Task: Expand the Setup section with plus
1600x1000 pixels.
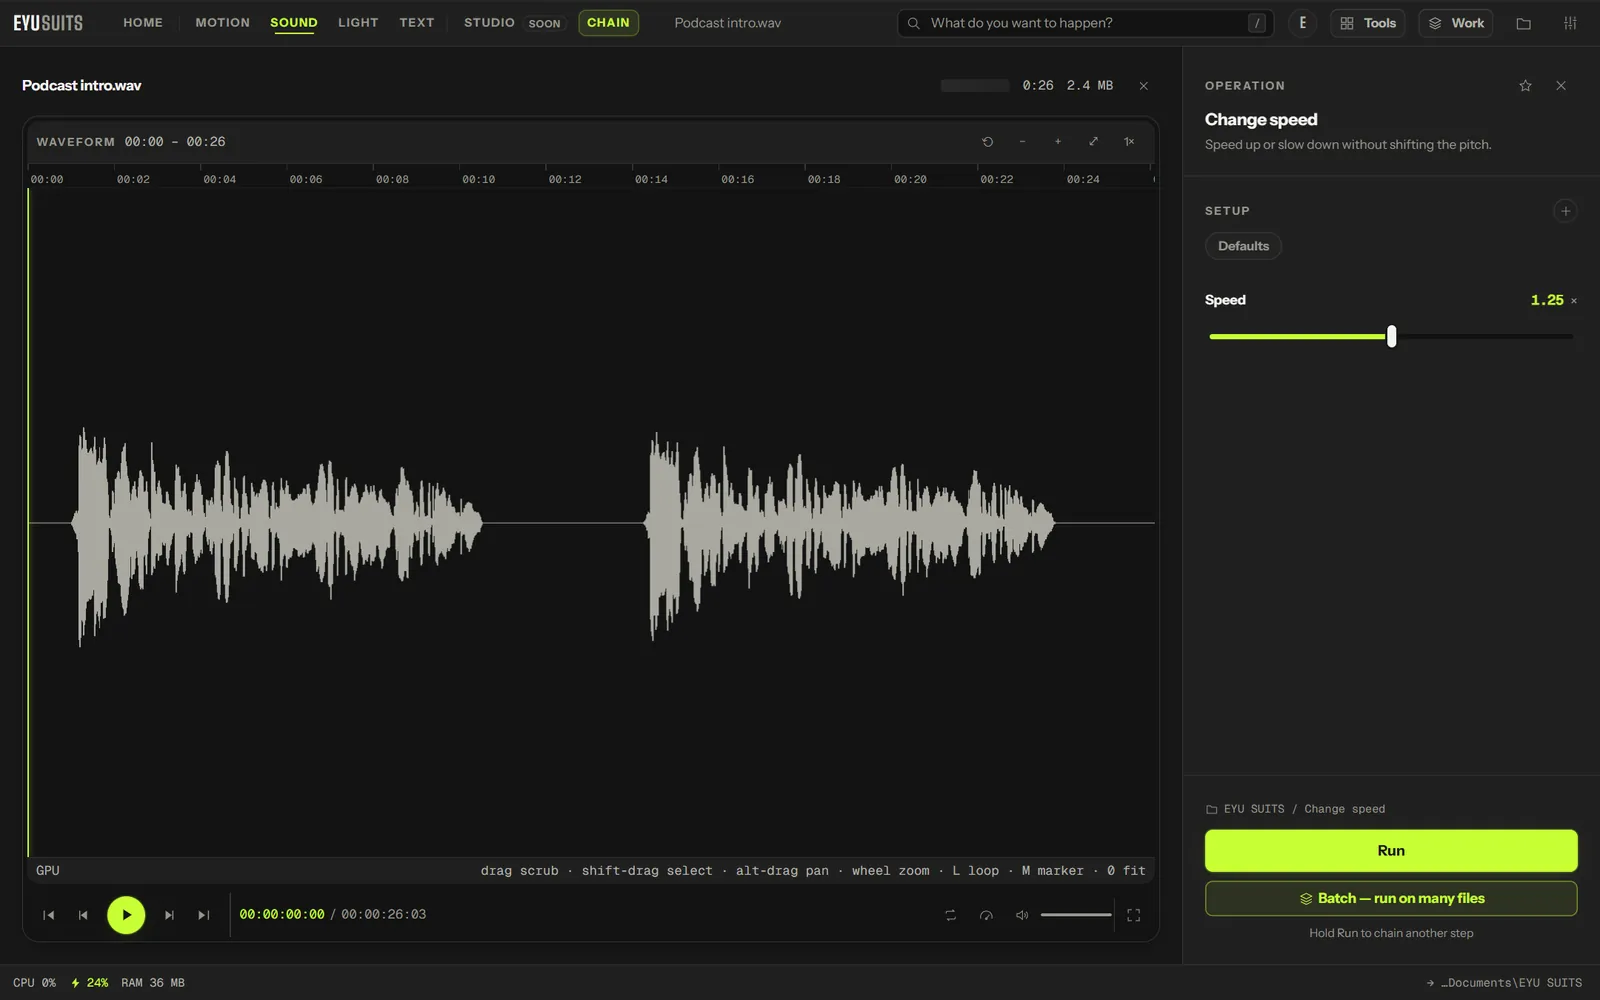Action: [x=1565, y=211]
